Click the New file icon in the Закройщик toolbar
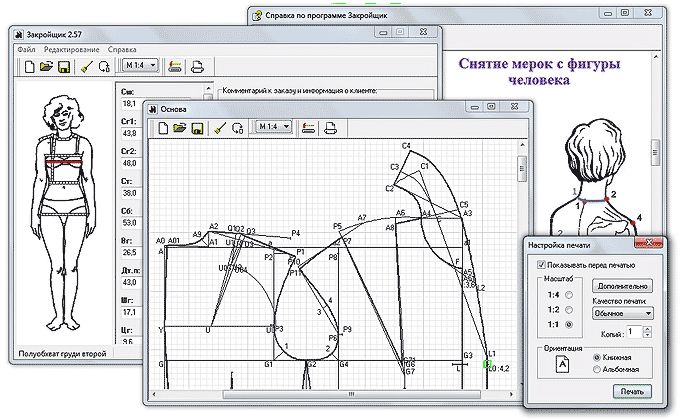The image size is (680, 419). point(30,67)
